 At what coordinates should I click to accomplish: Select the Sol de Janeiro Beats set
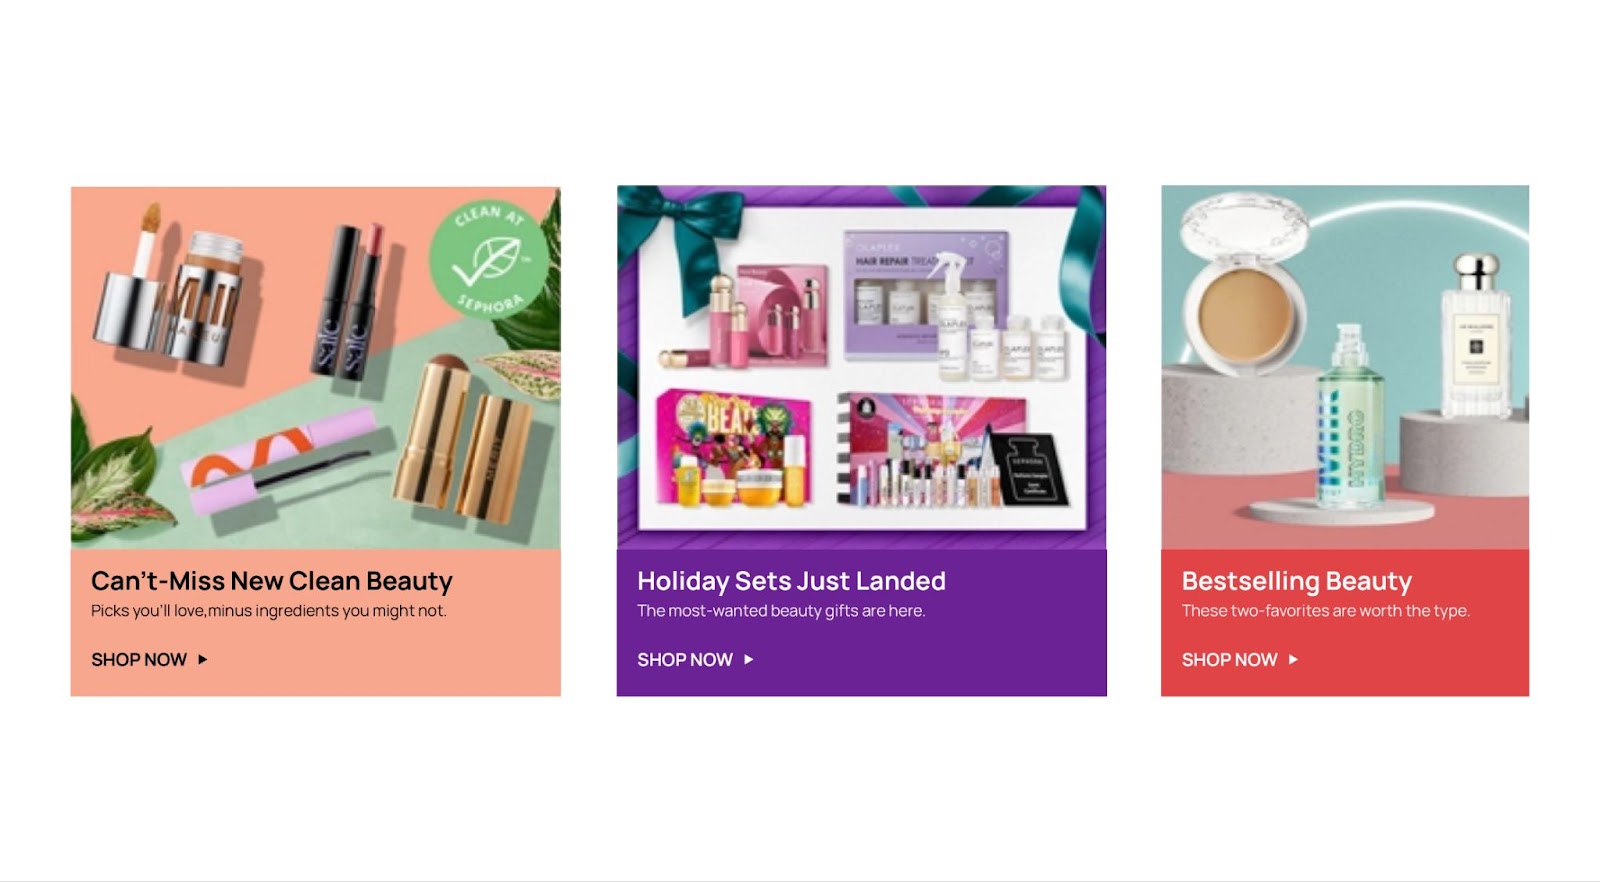[x=734, y=448]
